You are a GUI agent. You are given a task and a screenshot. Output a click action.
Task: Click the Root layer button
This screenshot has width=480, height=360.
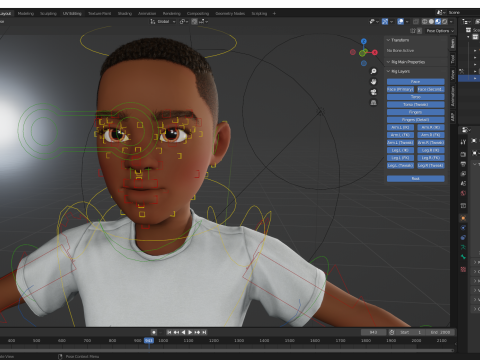point(416,179)
